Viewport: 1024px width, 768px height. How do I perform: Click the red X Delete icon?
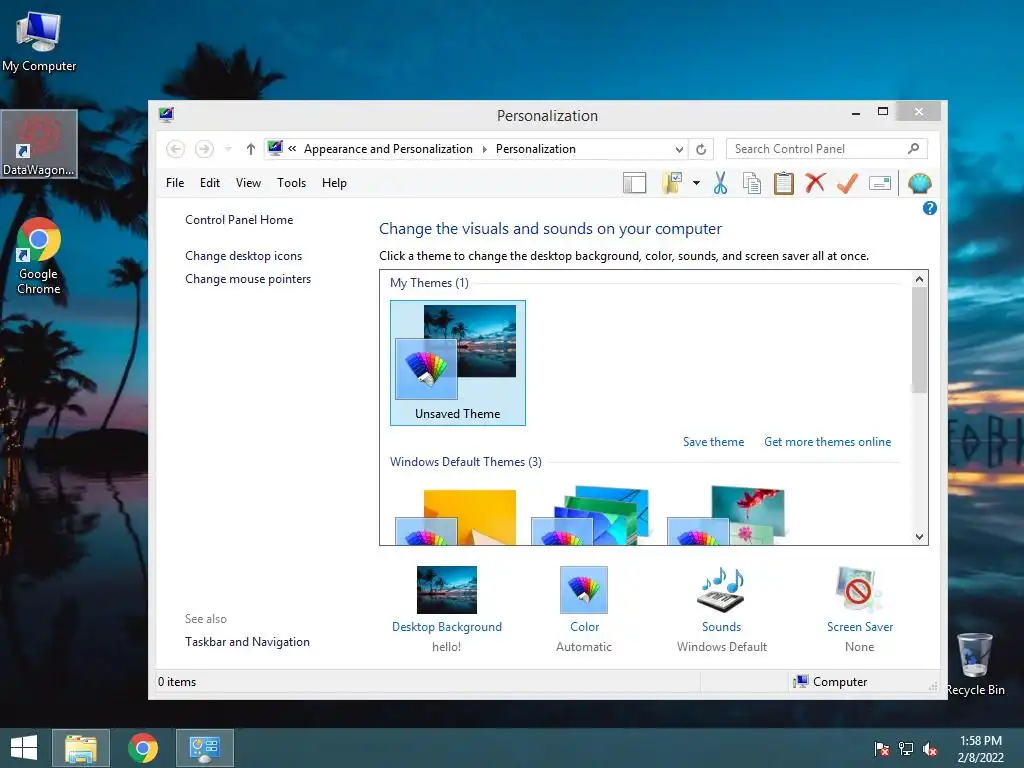coord(815,183)
